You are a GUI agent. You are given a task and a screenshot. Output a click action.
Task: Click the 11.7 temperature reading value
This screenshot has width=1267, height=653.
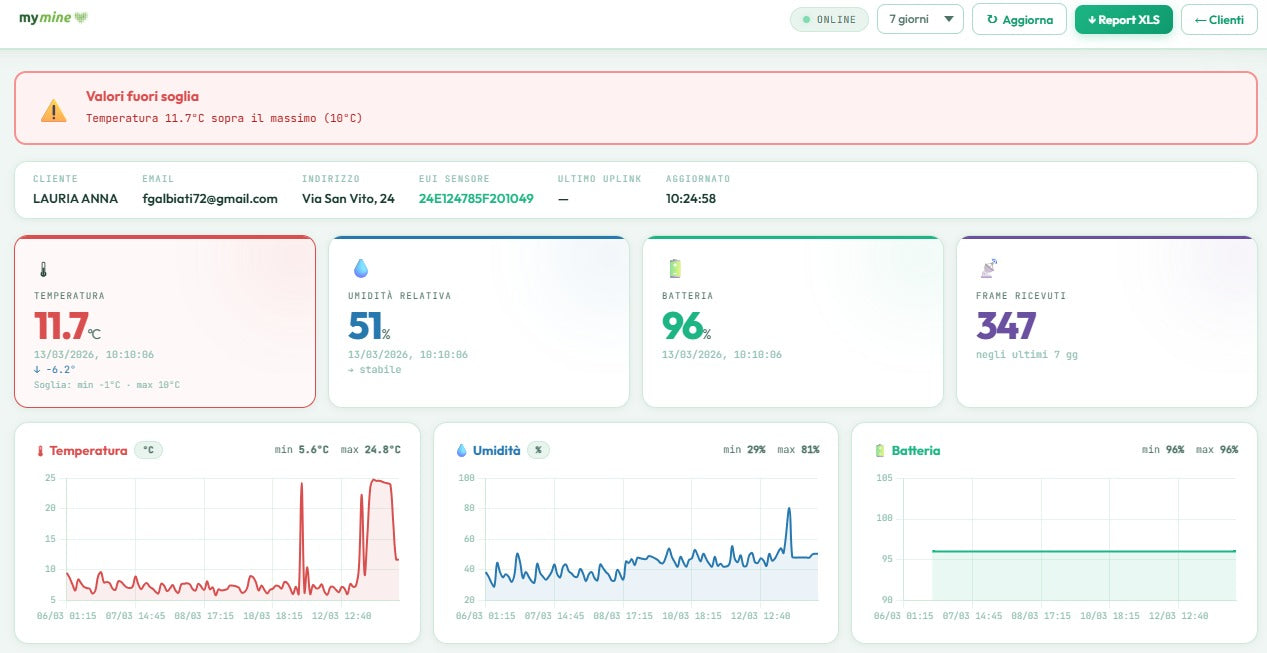[x=61, y=326]
